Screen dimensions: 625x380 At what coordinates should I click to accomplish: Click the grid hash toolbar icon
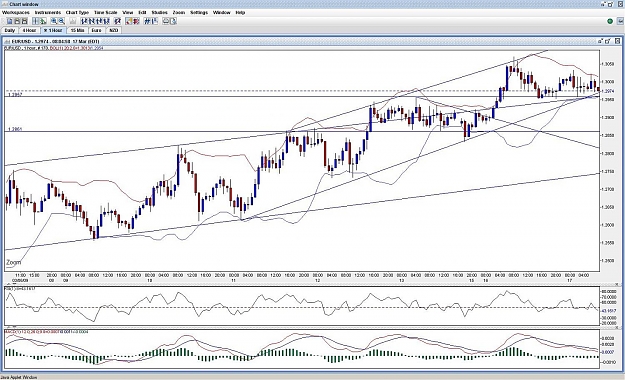(x=147, y=21)
